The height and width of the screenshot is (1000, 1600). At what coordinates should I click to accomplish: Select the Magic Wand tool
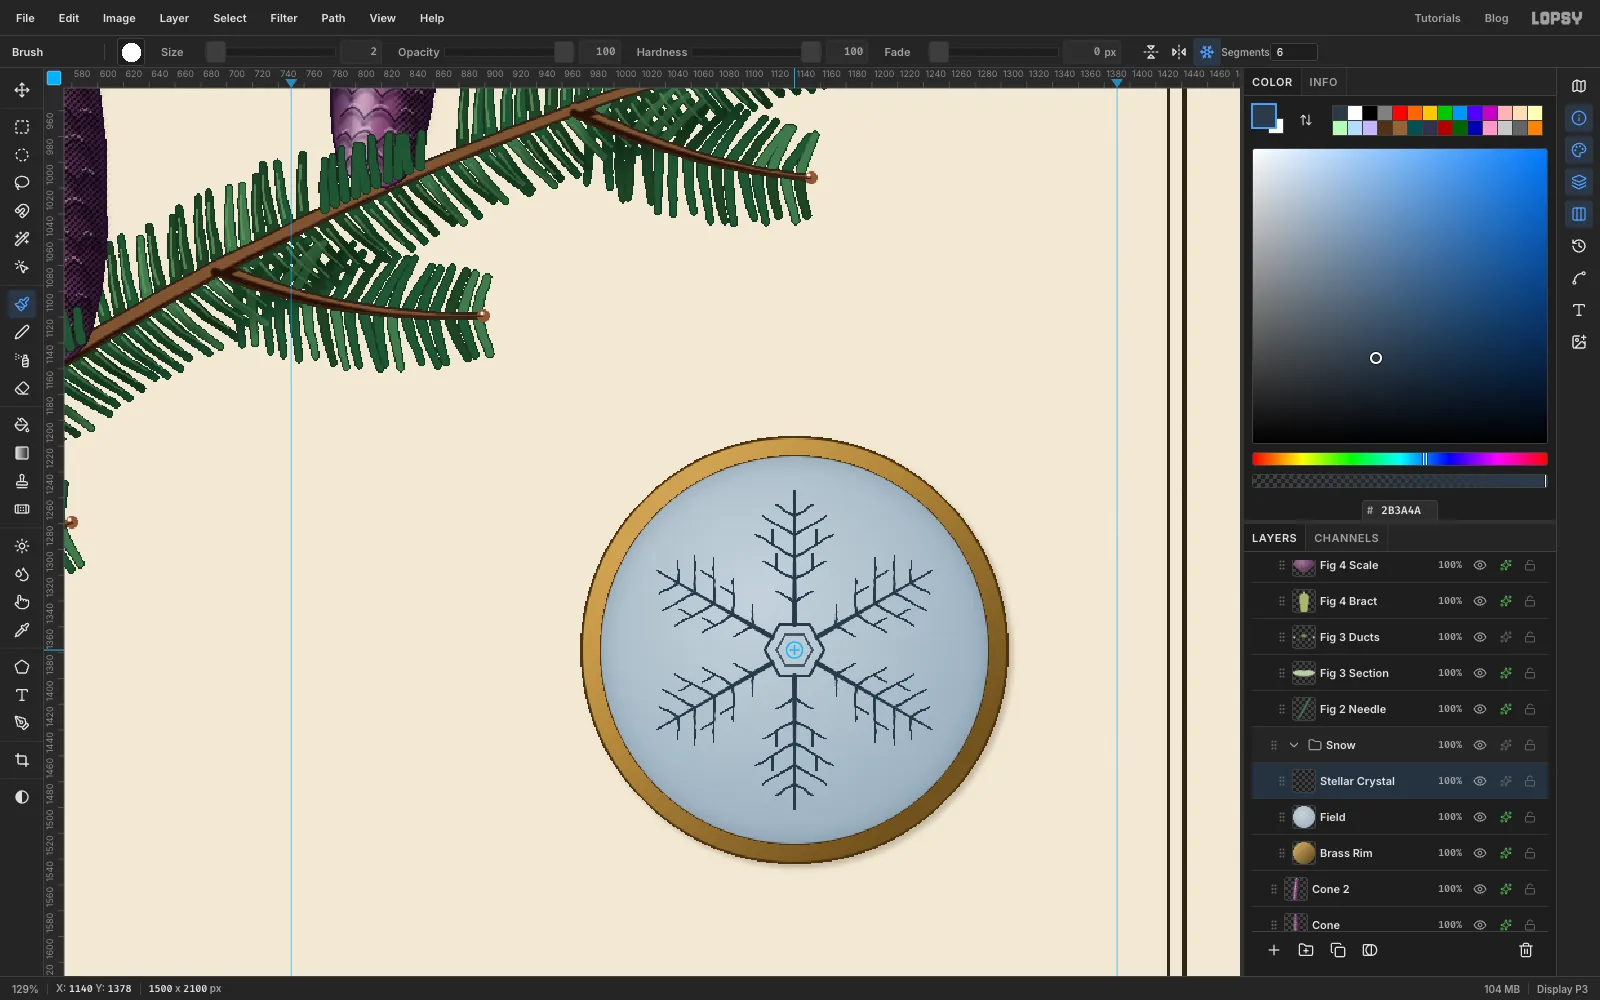point(22,239)
